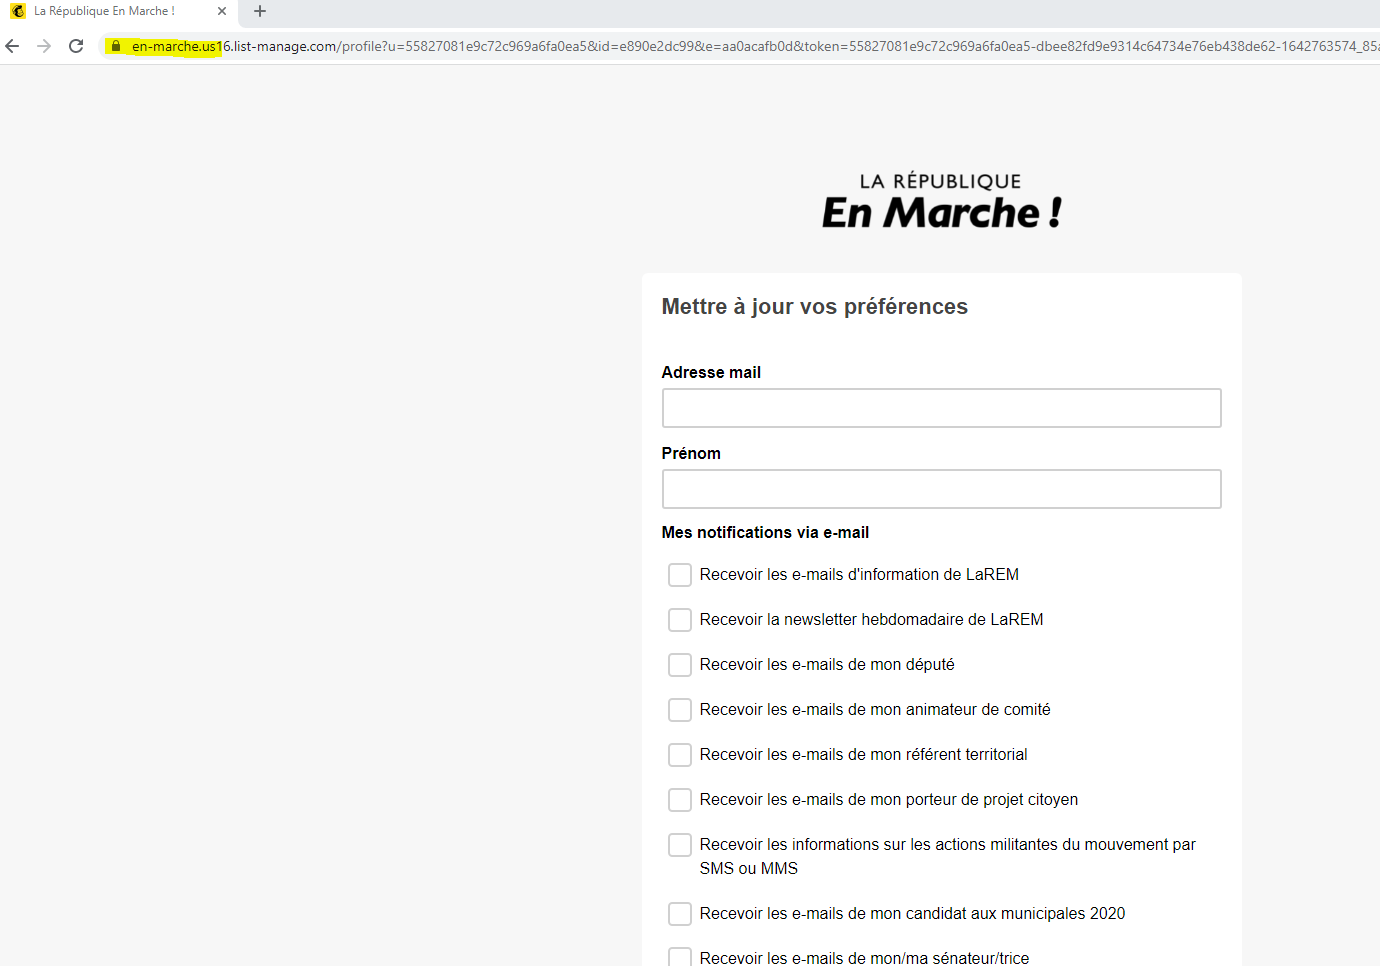The width and height of the screenshot is (1380, 966).
Task: Enable emails from mon porteur de projet citoyen
Action: (x=680, y=800)
